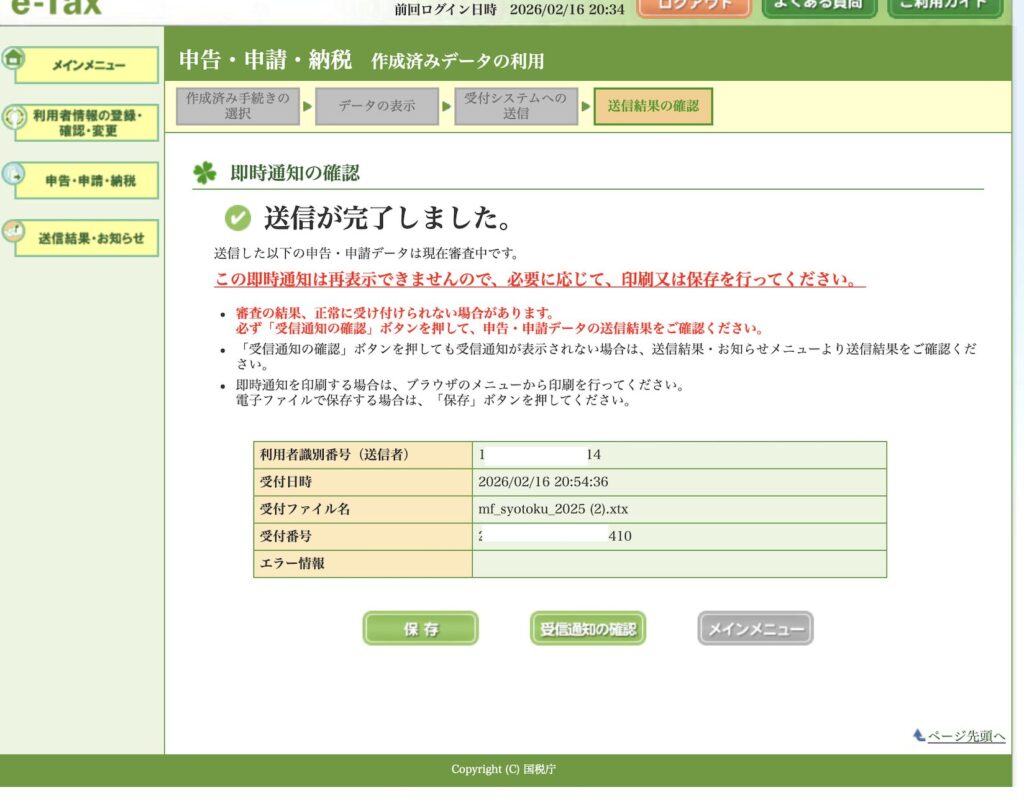This screenshot has width=1024, height=803.
Task: Click the file name mf_syotoku_2025 (2).xtx
Action: point(553,509)
